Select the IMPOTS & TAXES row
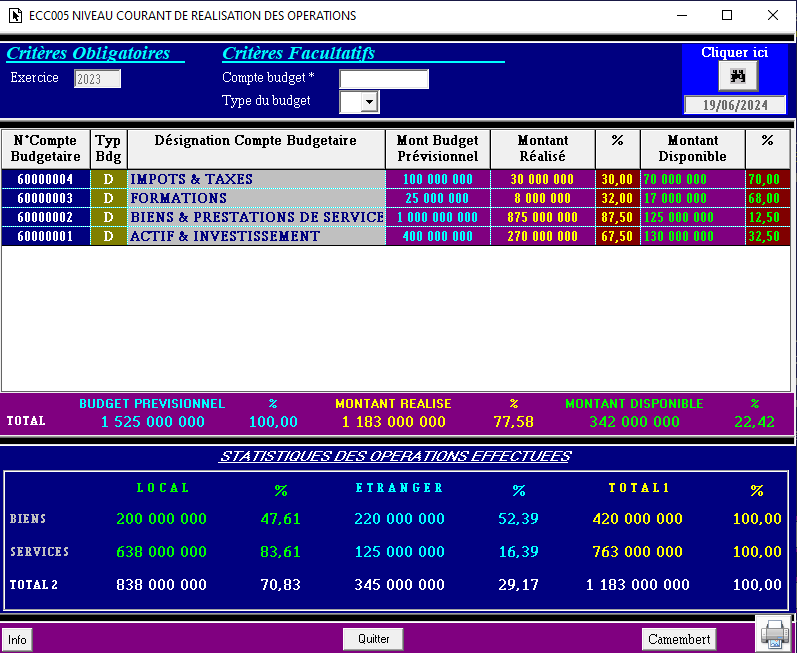Image resolution: width=797 pixels, height=653 pixels. tap(256, 179)
